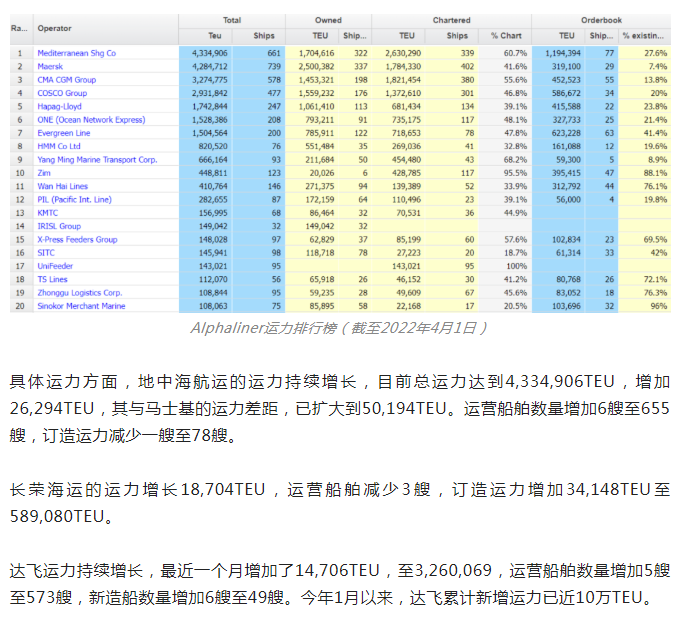The height and width of the screenshot is (619, 679).
Task: Open ONE (Ocean Network Express) link
Action: click(x=91, y=120)
